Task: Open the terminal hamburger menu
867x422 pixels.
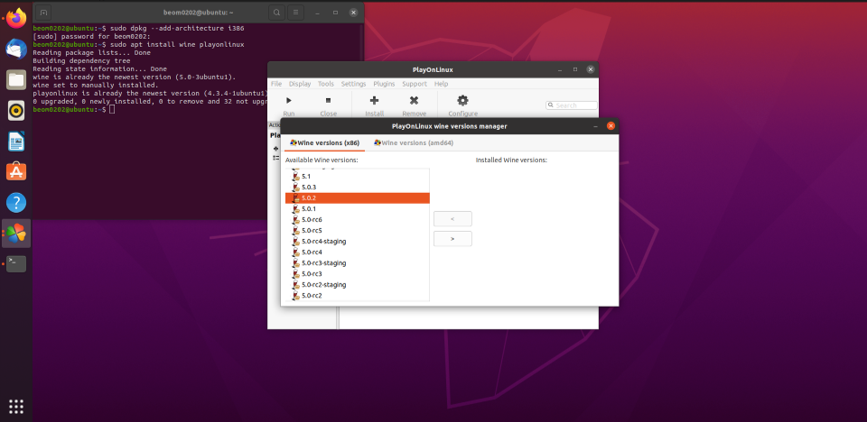Action: [296, 12]
